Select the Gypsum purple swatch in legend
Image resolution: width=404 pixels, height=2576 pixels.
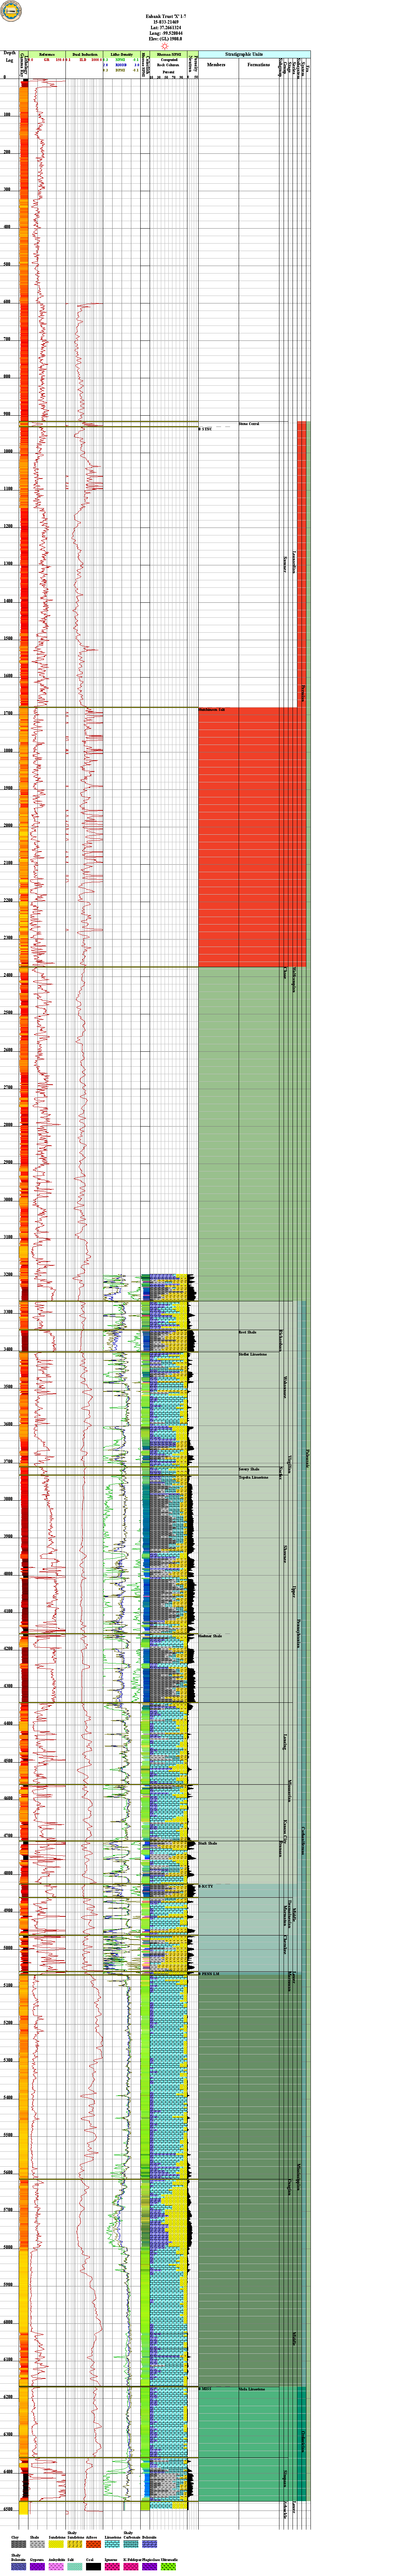pos(37,2566)
